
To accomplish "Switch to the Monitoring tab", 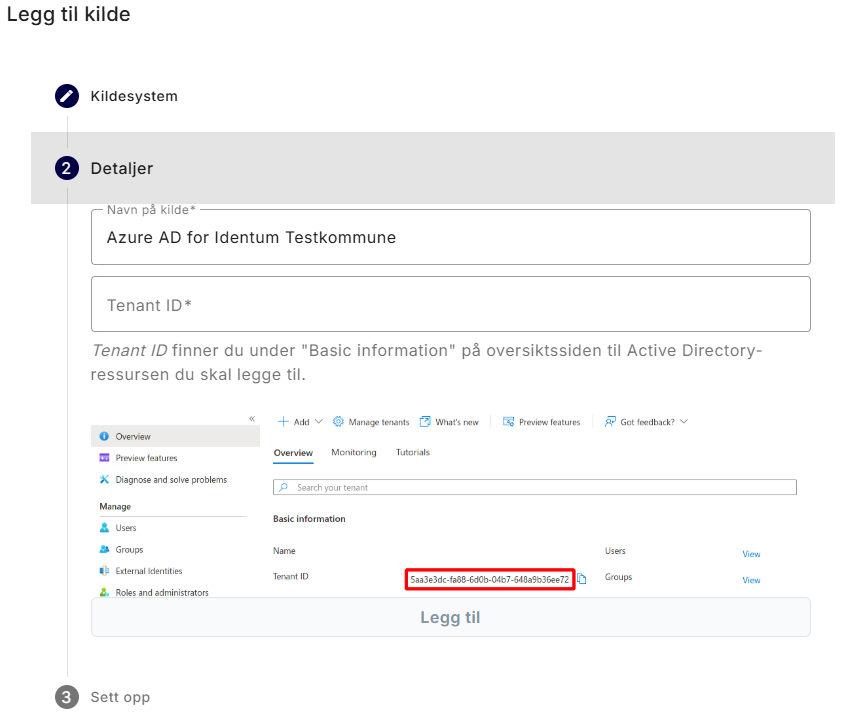I will [x=354, y=453].
